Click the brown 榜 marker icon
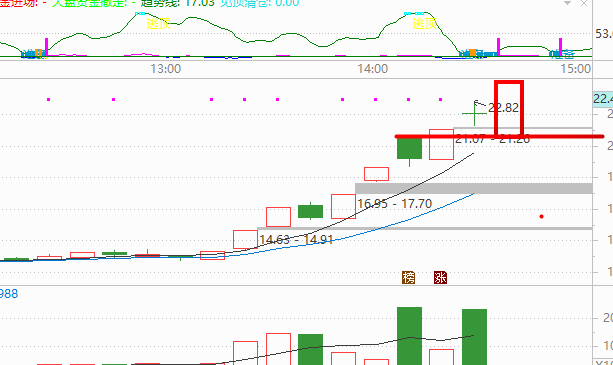The image size is (613, 365). coord(409,277)
